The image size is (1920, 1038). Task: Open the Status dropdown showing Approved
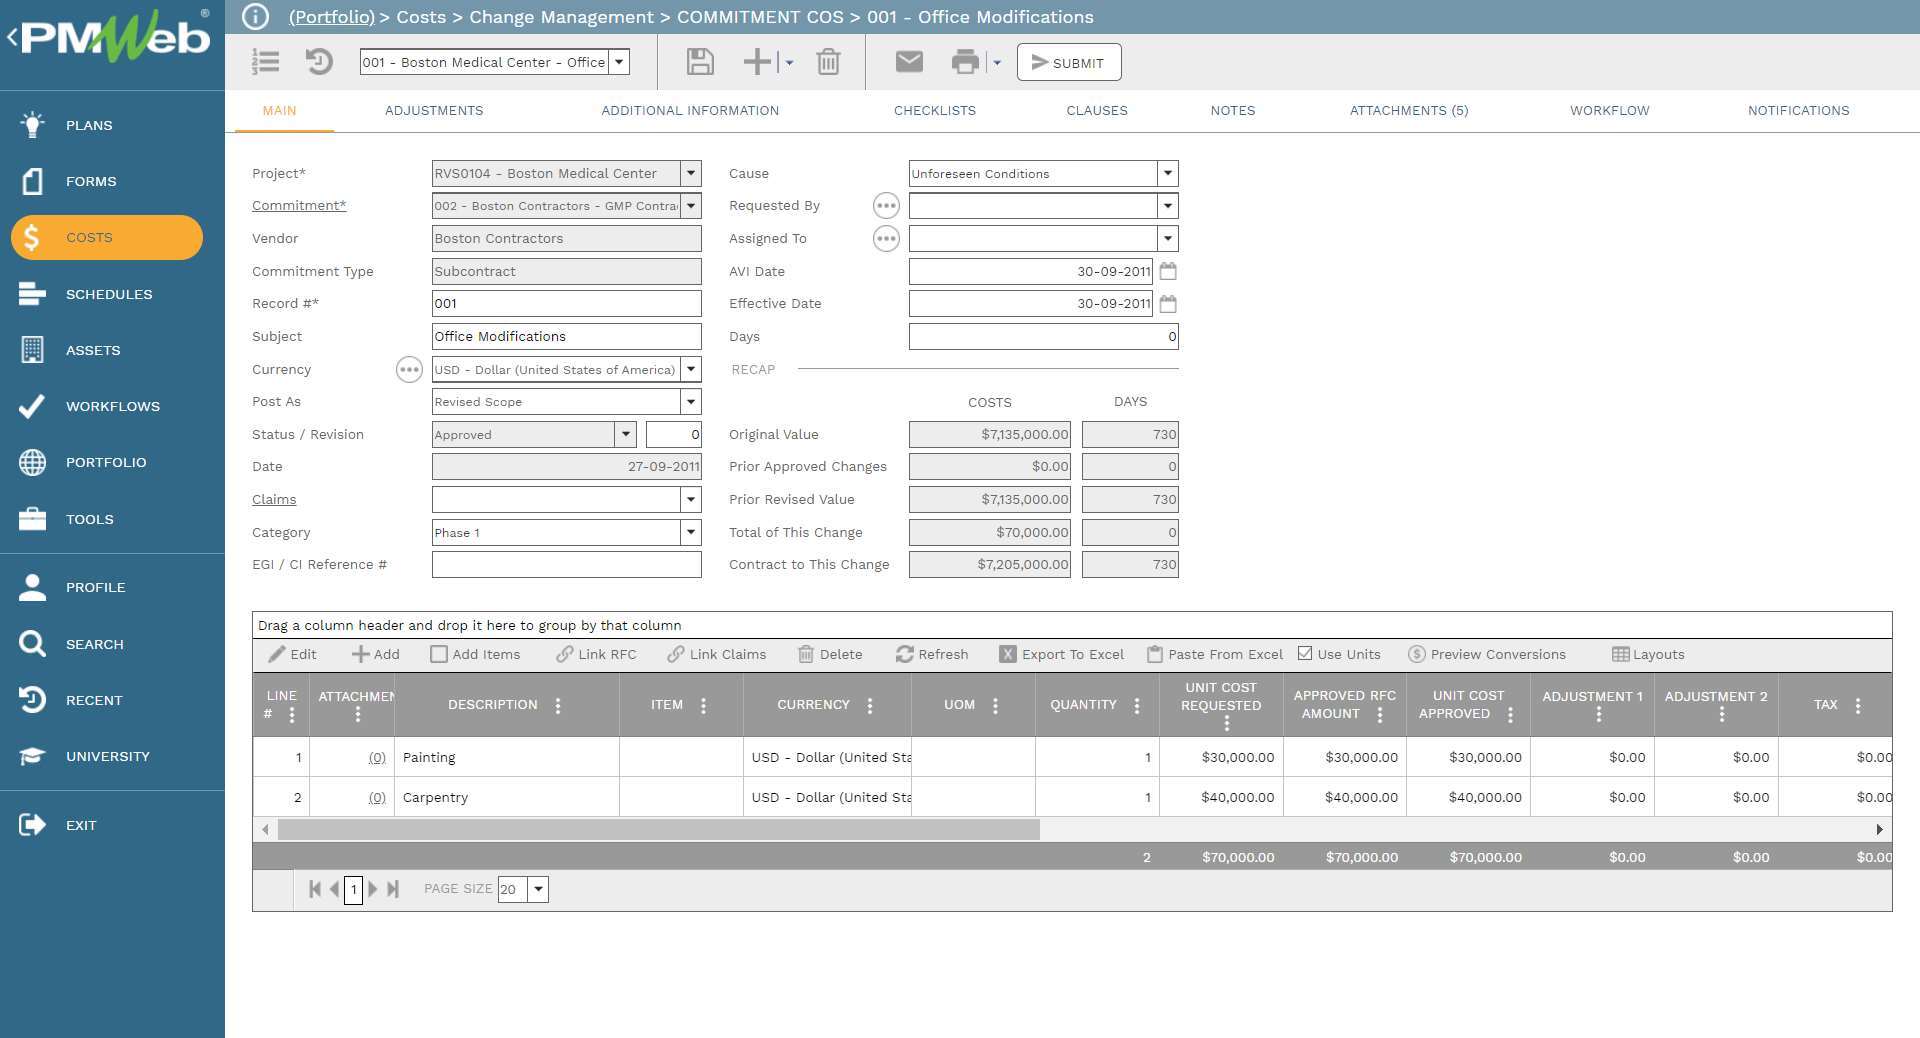tap(625, 435)
